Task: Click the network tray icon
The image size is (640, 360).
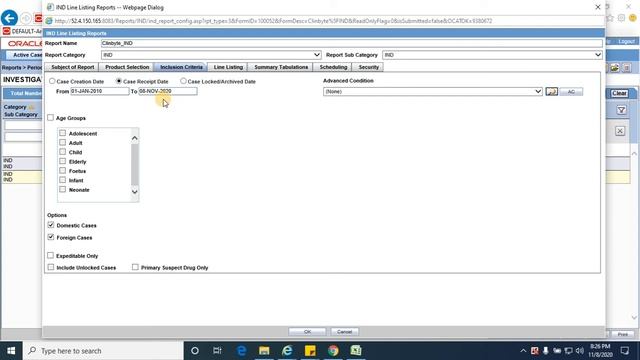Action: (568, 351)
